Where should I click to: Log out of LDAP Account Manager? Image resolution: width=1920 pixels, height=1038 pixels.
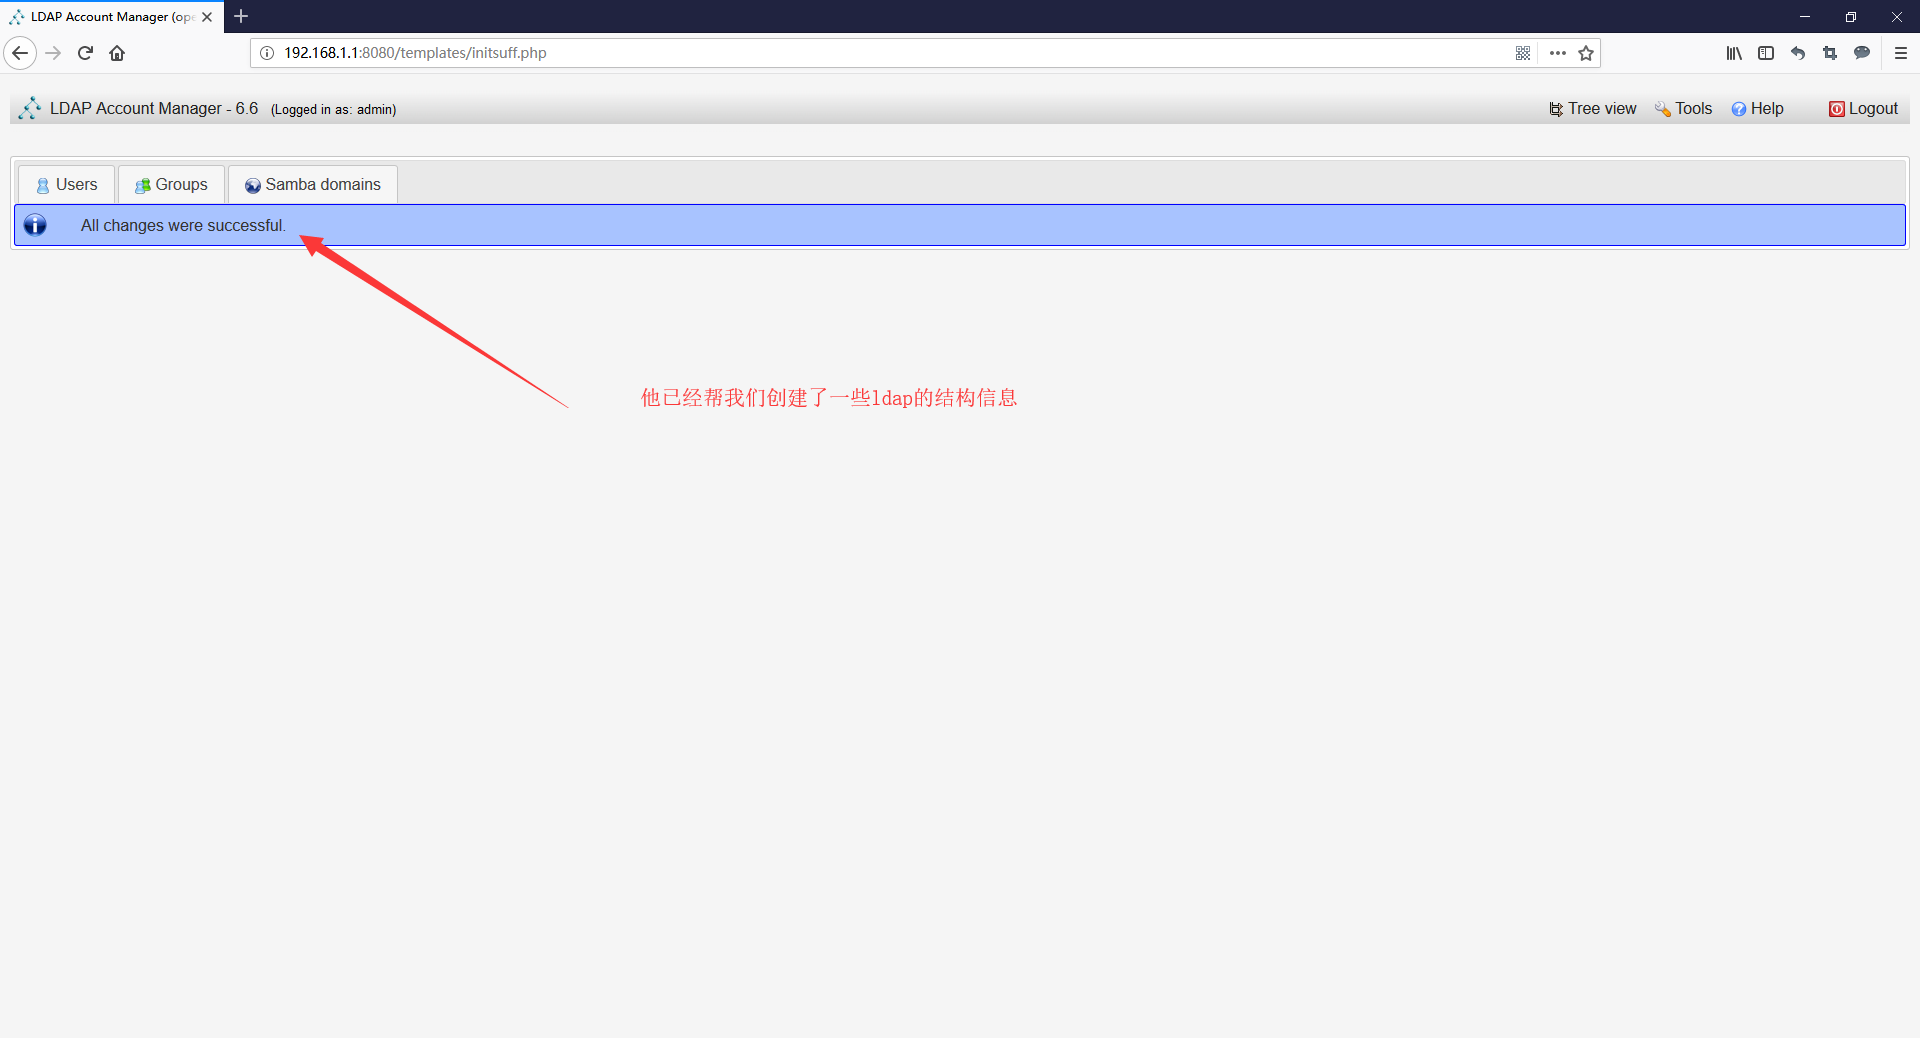pyautogui.click(x=1863, y=108)
